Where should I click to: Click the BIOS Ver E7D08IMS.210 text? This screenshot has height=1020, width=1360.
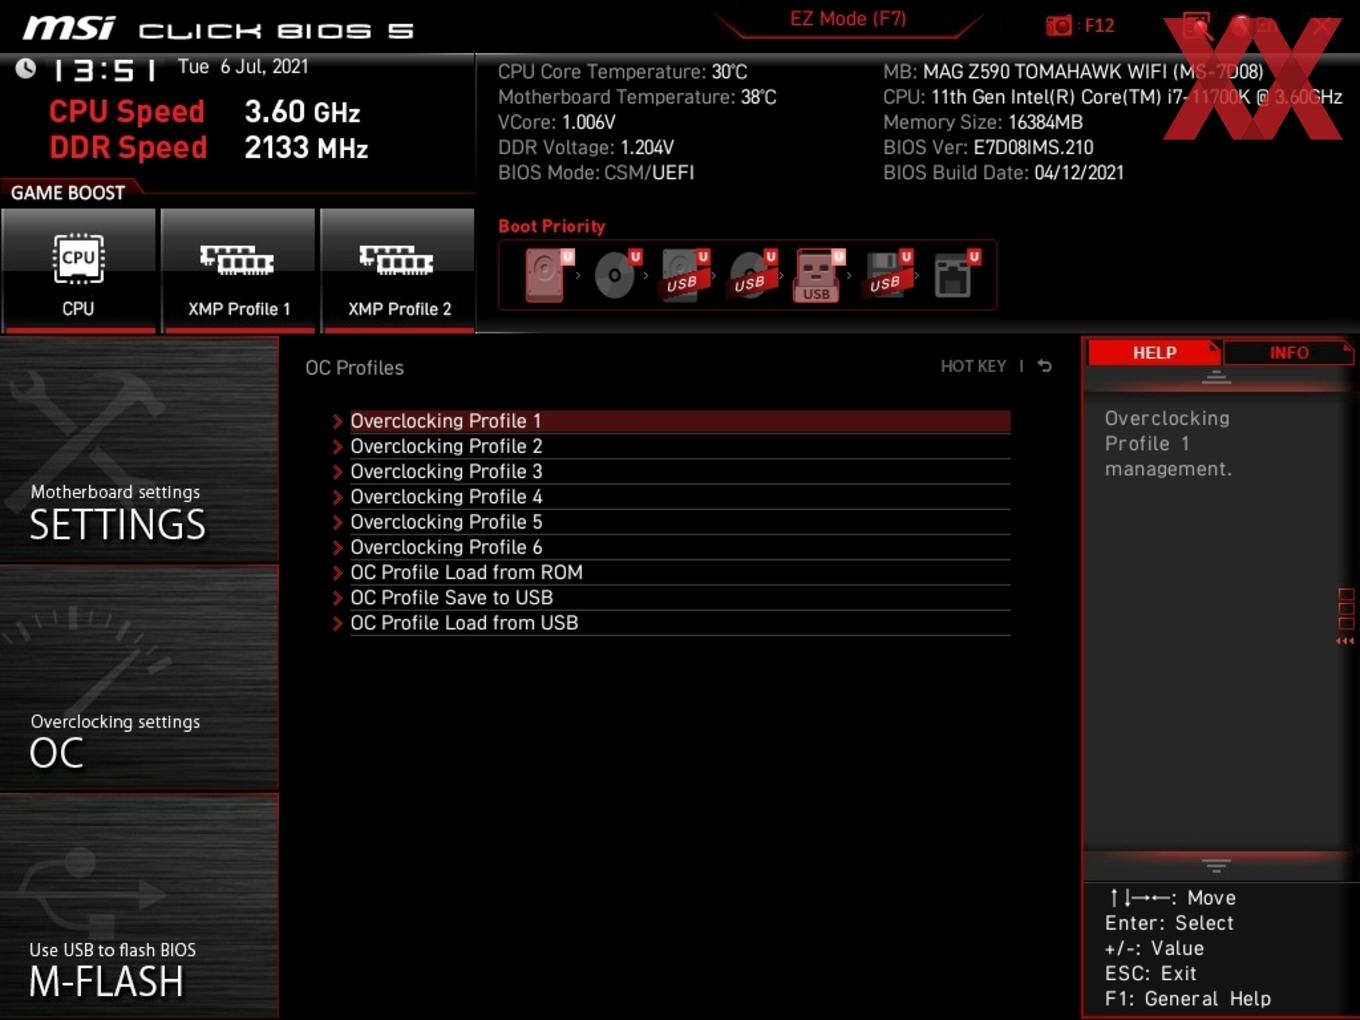click(x=988, y=147)
